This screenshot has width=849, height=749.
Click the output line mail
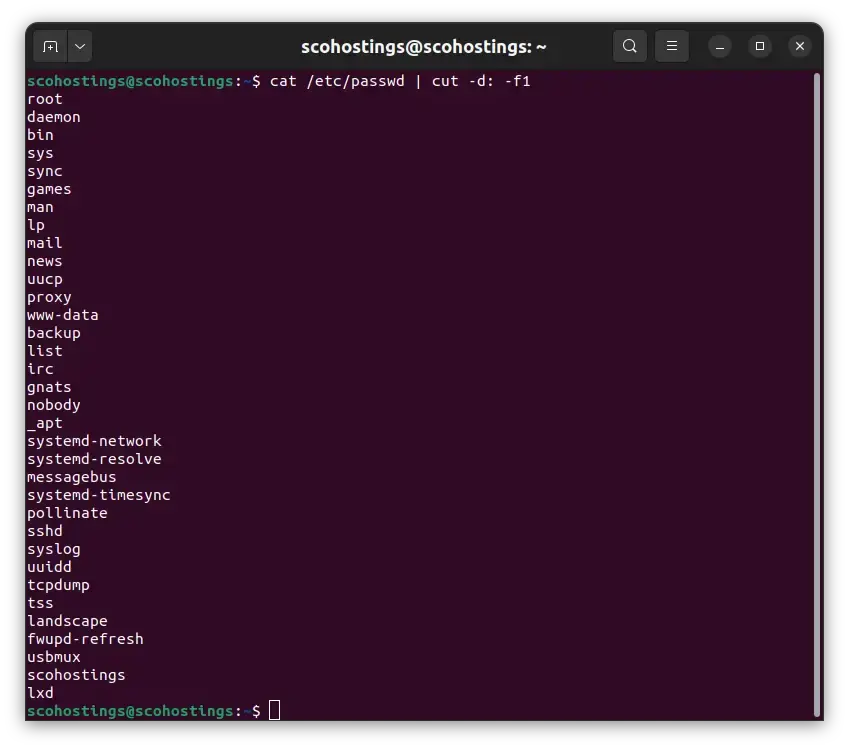45,243
